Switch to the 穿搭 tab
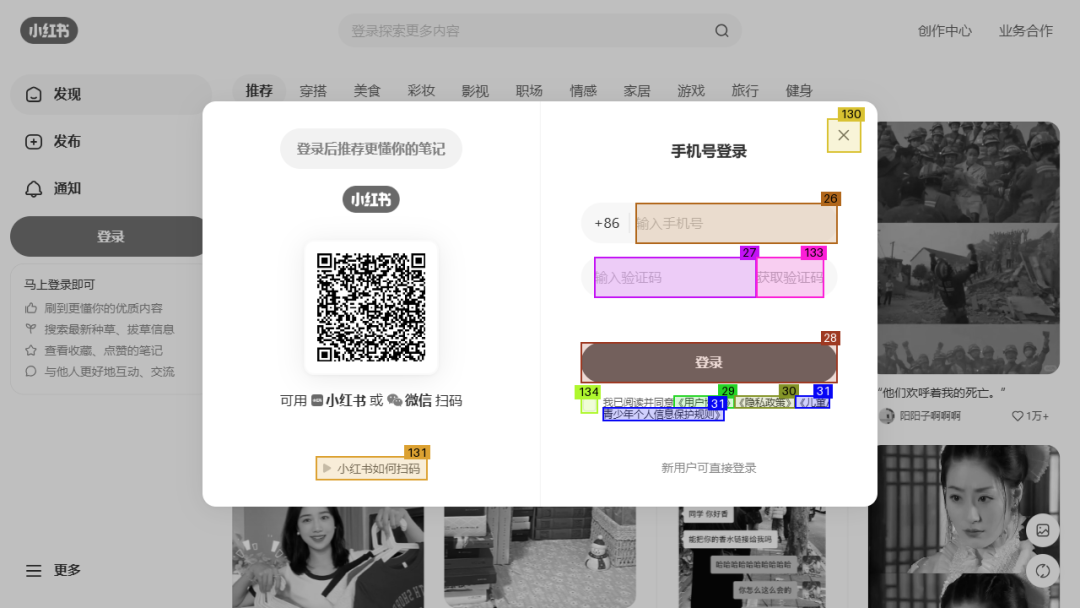The height and width of the screenshot is (608, 1080). pyautogui.click(x=313, y=91)
